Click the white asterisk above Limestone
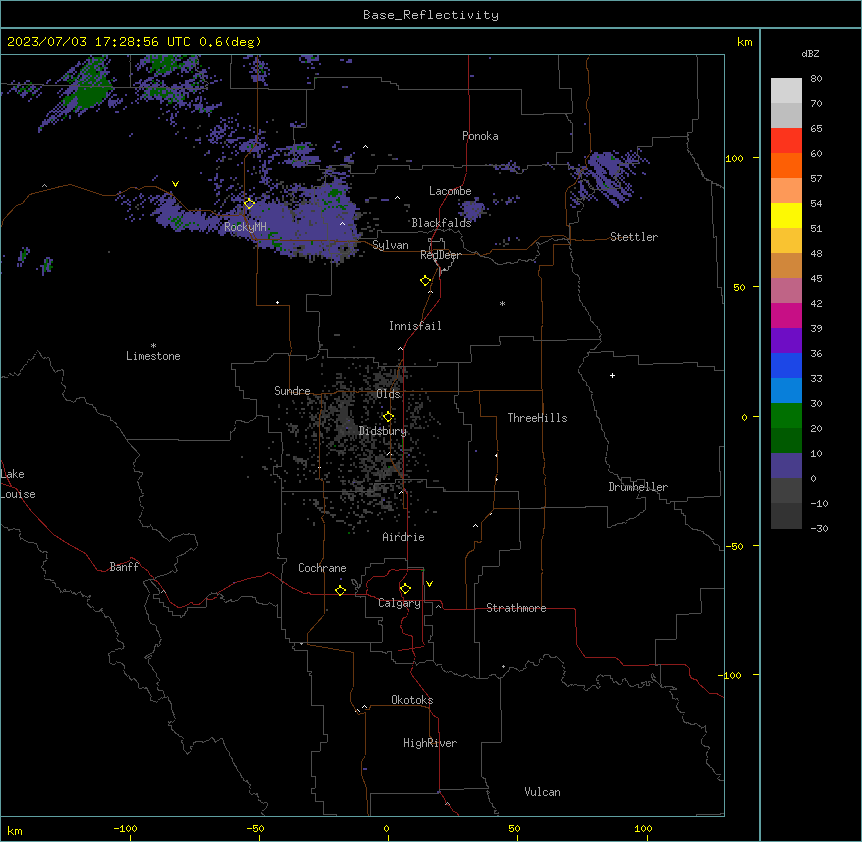862x842 pixels. tap(153, 346)
